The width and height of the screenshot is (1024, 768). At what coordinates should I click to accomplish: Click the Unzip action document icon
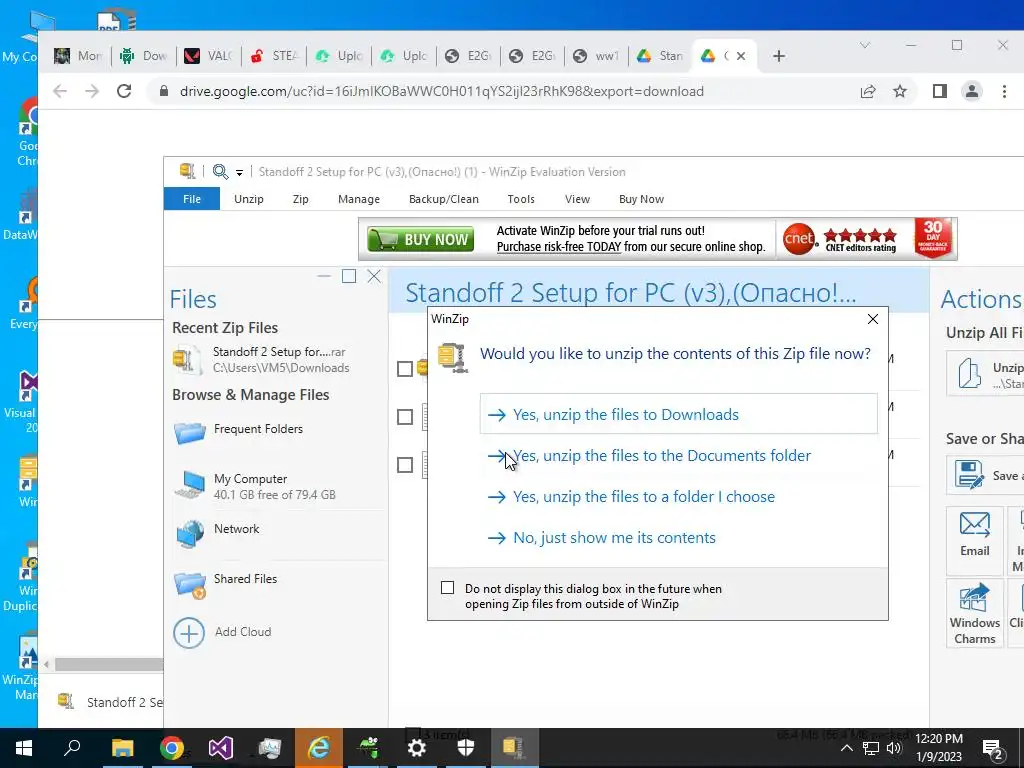click(x=970, y=374)
